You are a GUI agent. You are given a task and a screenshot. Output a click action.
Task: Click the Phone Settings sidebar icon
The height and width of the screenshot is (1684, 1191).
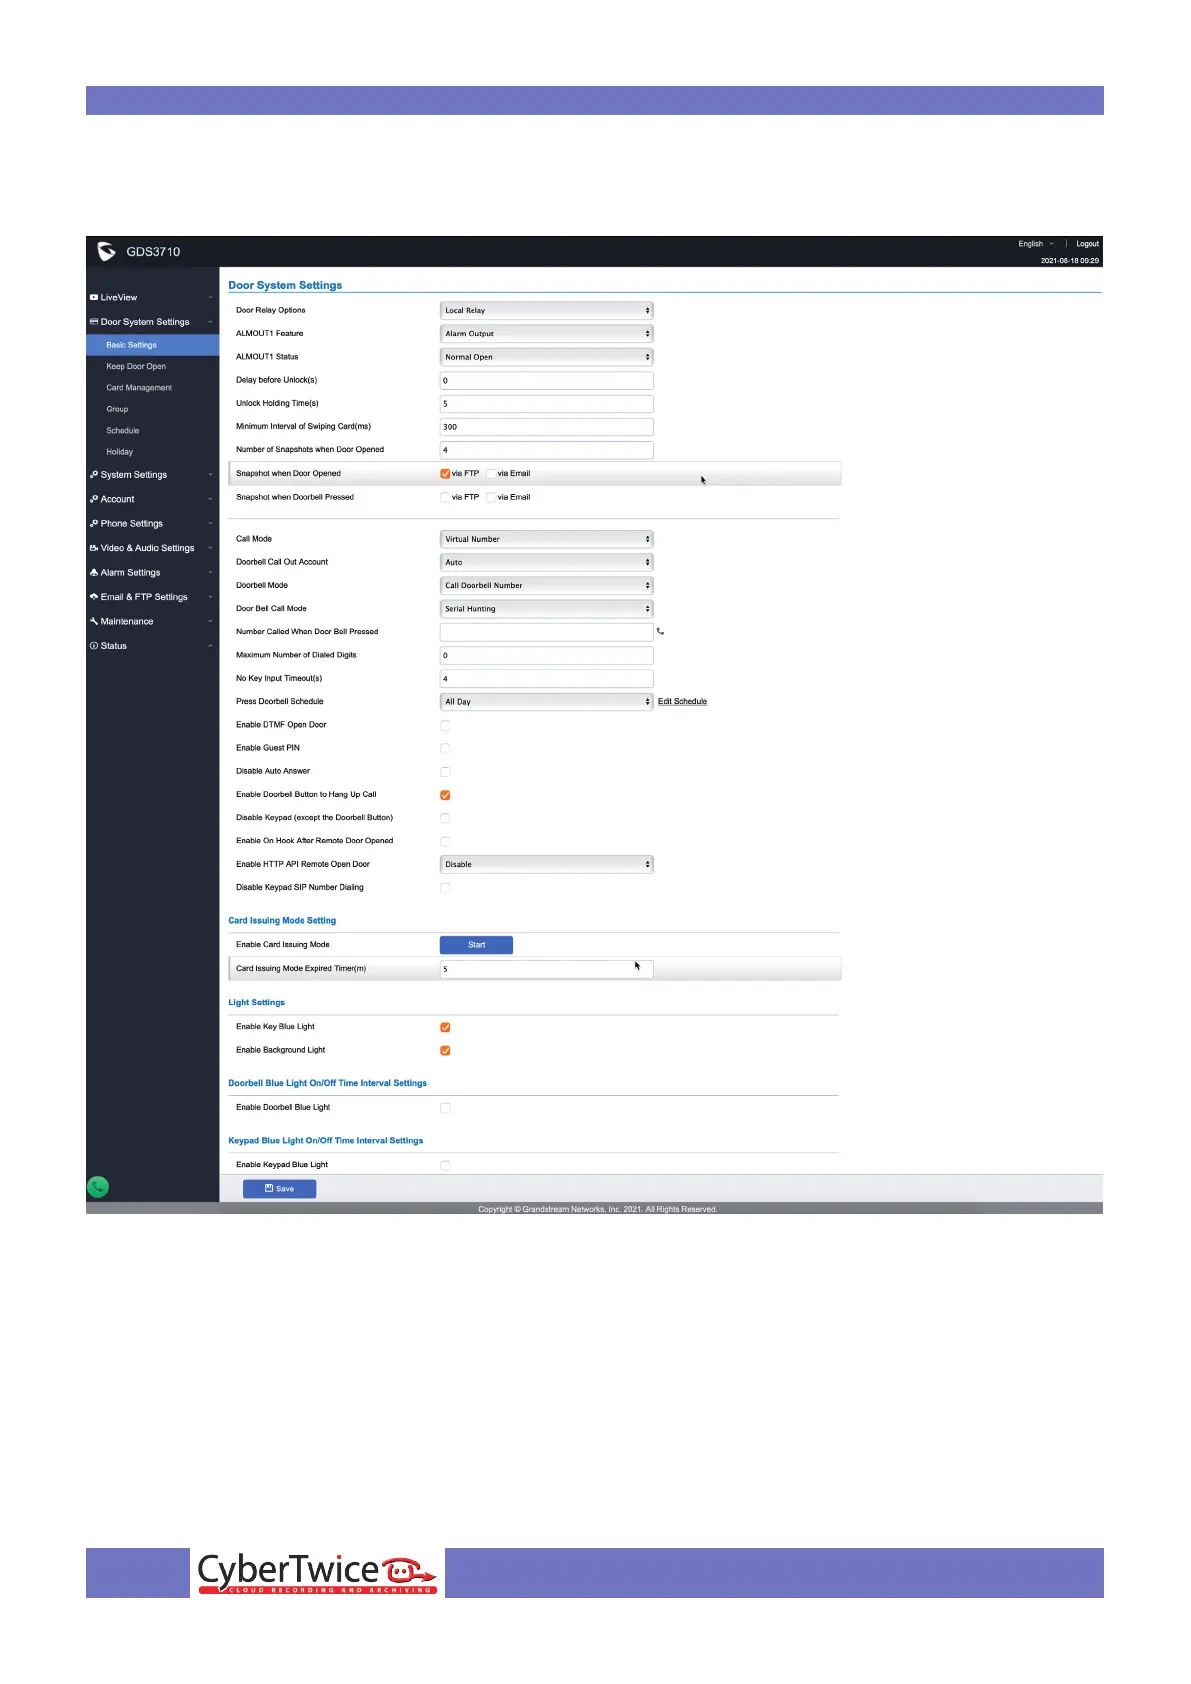(94, 523)
